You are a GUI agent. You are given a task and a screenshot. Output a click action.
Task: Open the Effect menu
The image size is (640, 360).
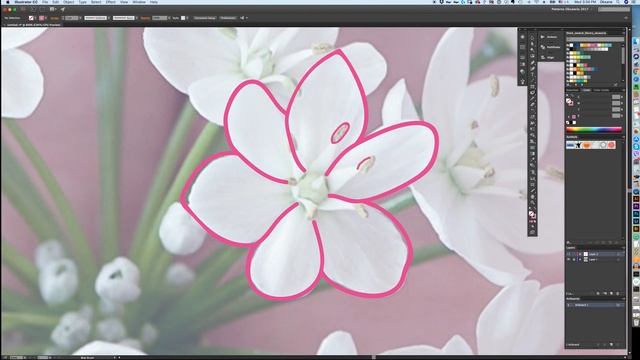click(111, 2)
